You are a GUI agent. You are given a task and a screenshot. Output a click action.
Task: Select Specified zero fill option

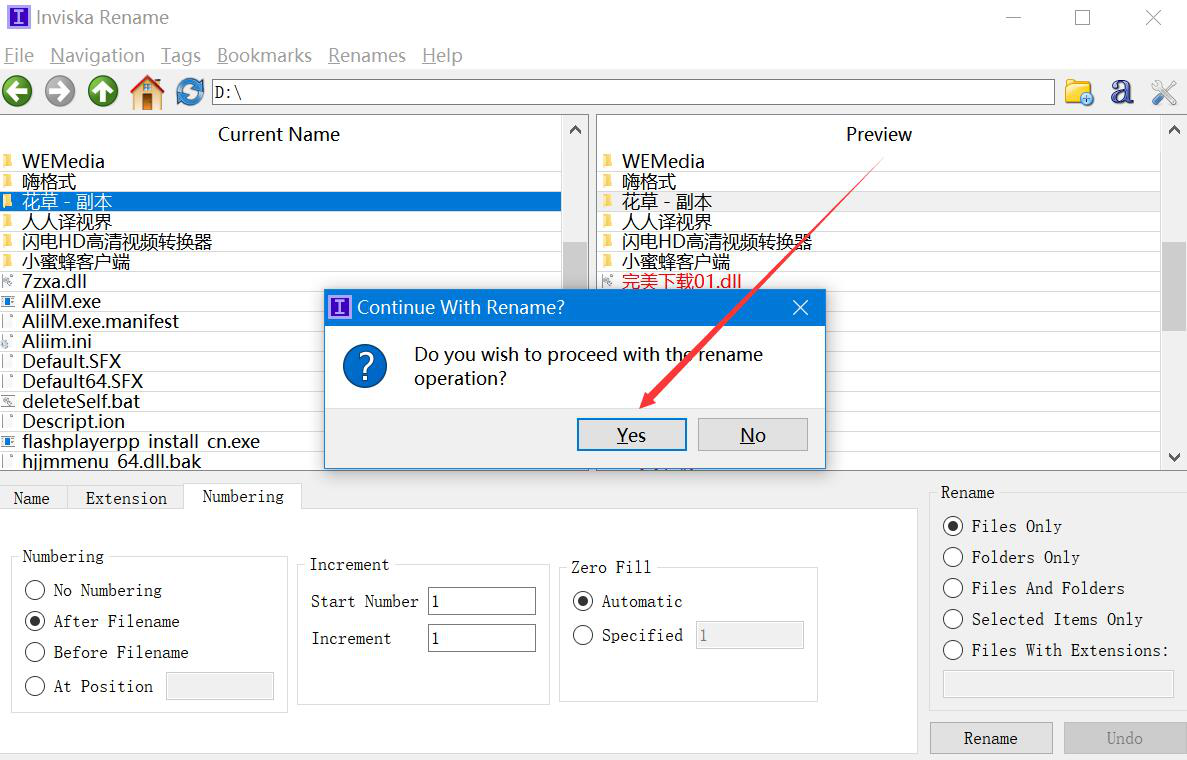pyautogui.click(x=583, y=635)
